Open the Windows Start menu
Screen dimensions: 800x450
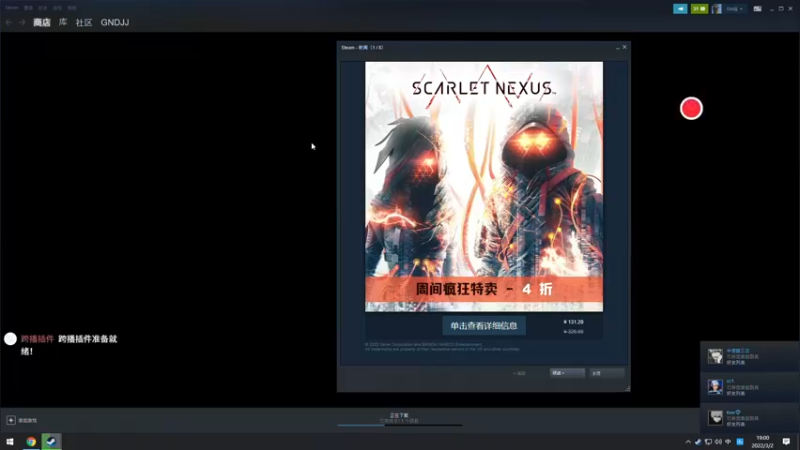(10, 441)
